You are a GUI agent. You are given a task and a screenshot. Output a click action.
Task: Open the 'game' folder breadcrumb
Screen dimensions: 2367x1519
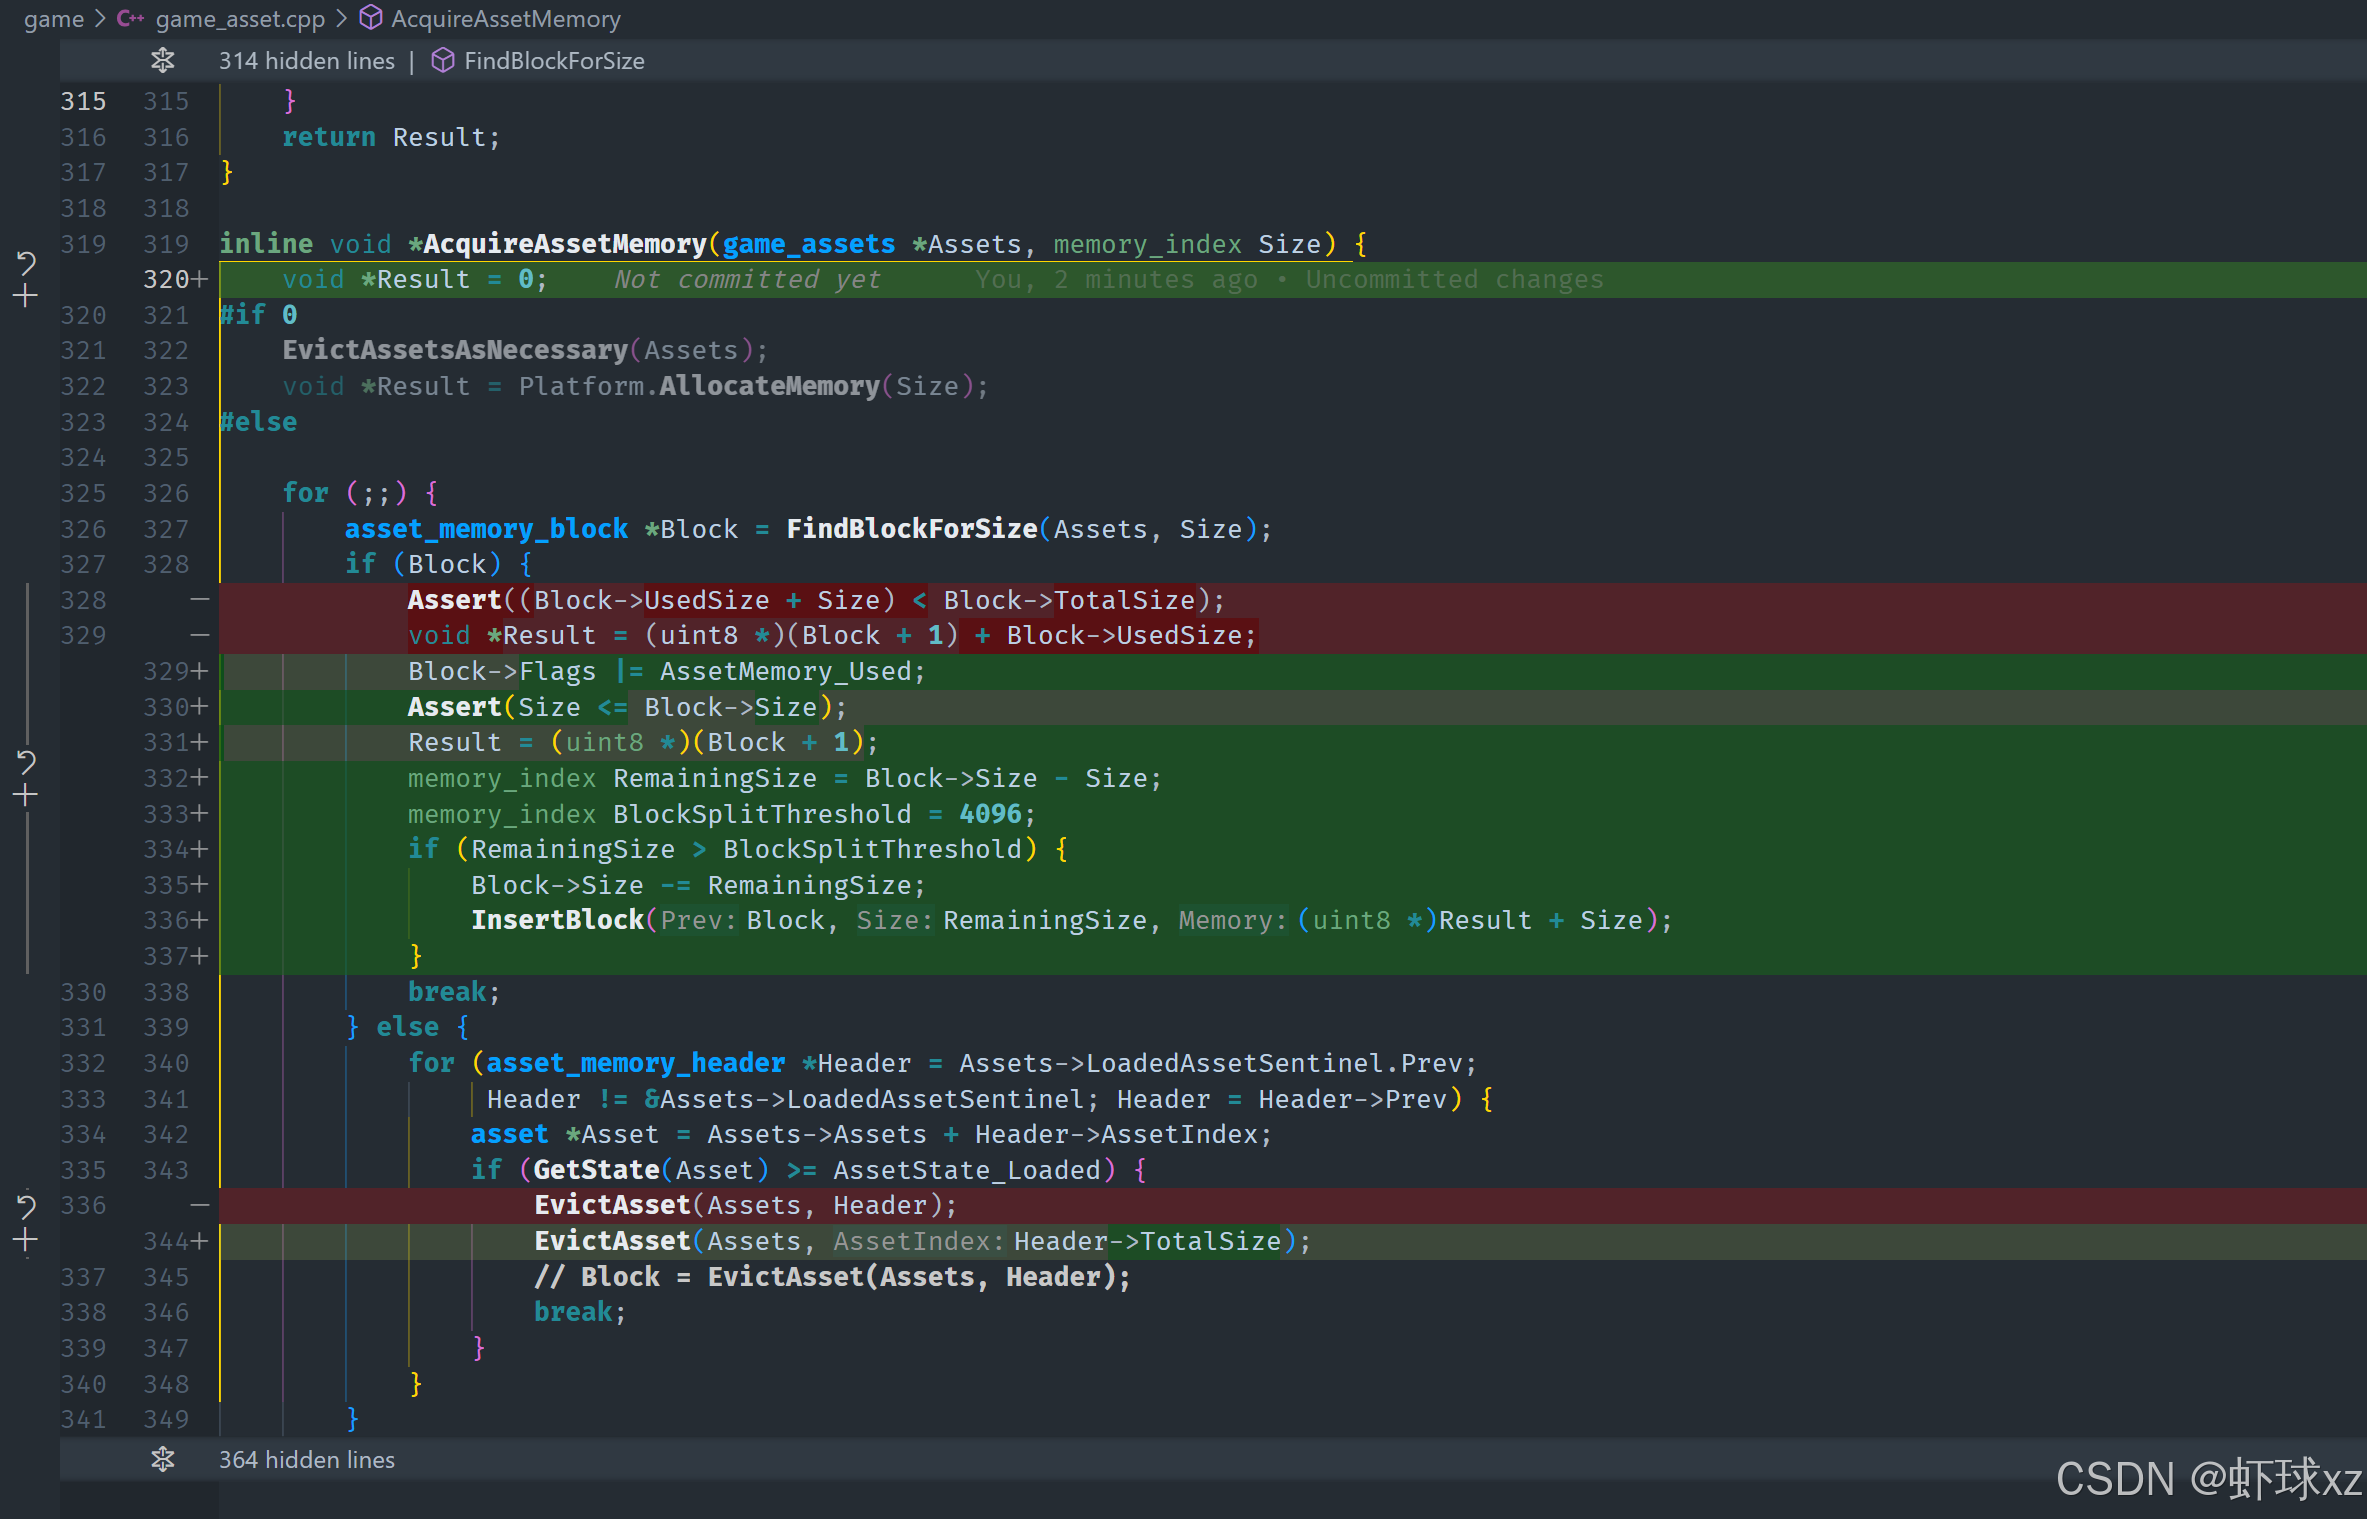point(54,19)
